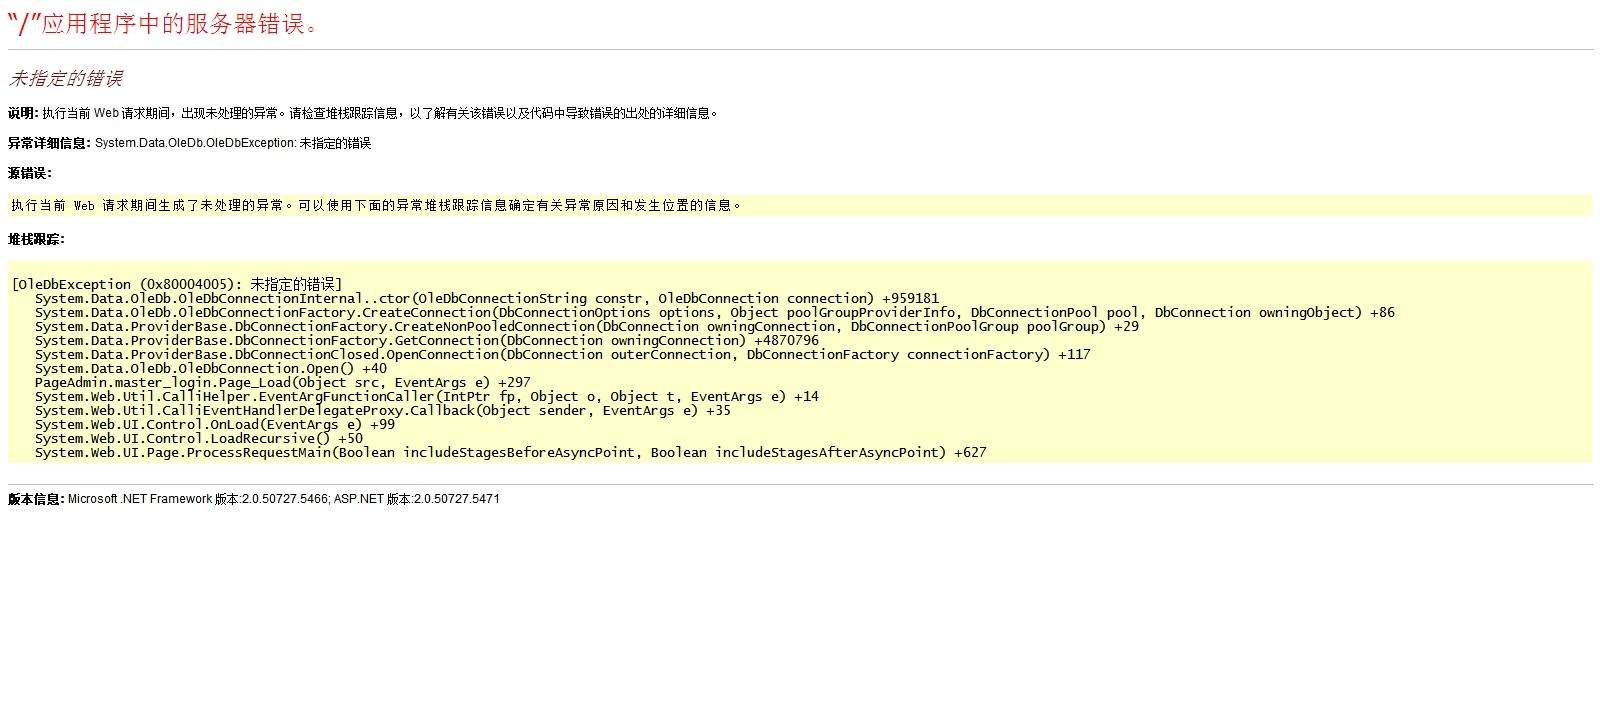Click the italic "未指定的错误" subheading
Image resolution: width=1600 pixels, height=709 pixels.
(x=66, y=79)
